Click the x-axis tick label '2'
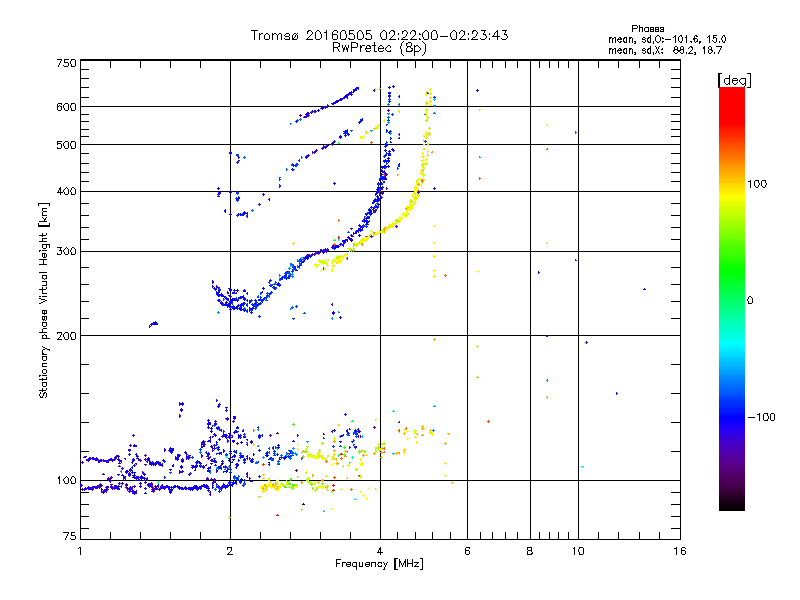800x600 pixels. coord(230,551)
